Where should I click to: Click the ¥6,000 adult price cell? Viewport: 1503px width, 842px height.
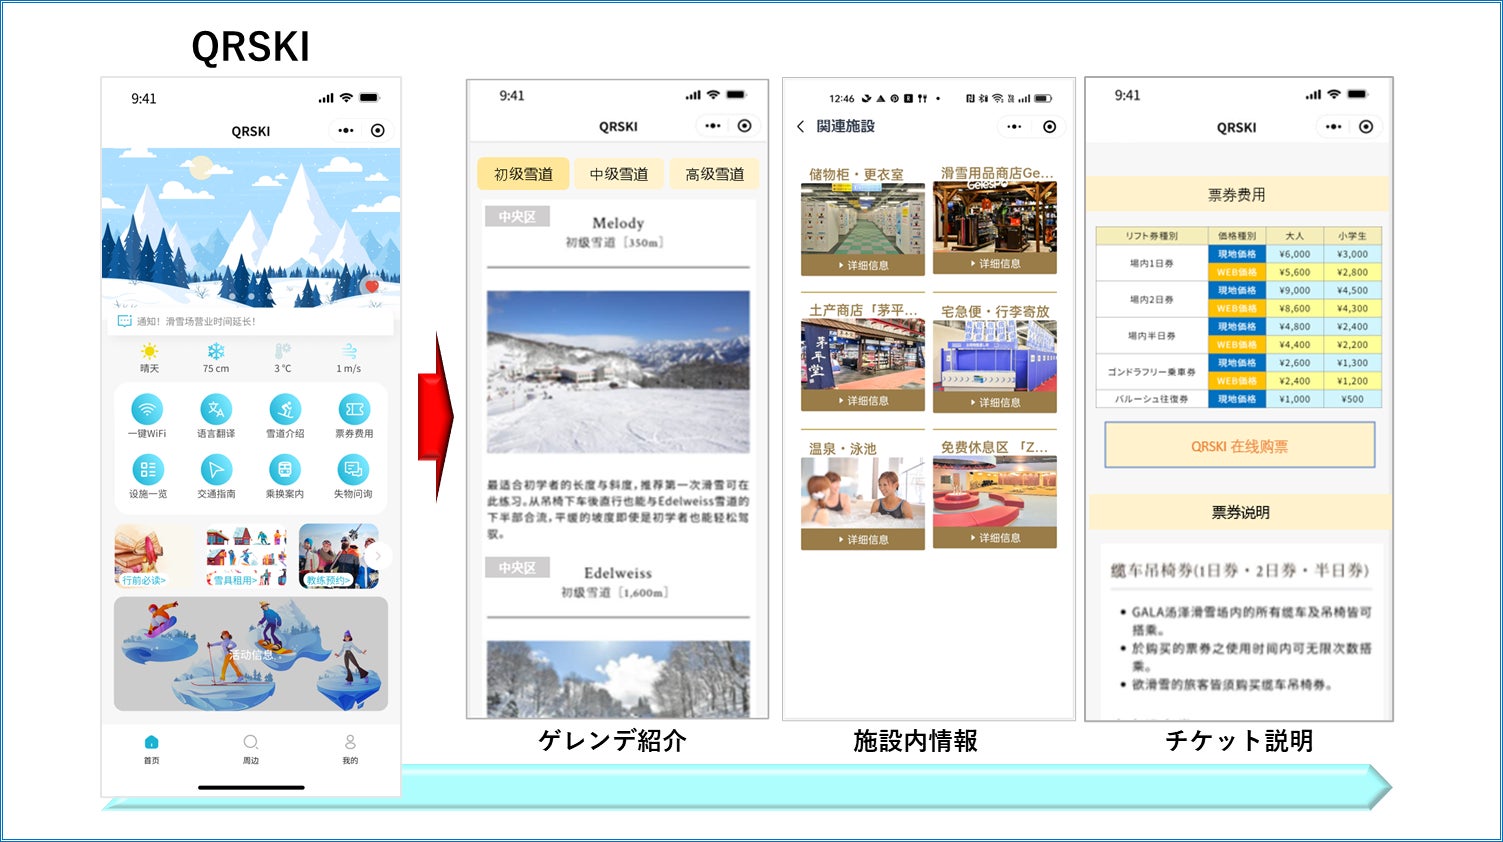1294,254
